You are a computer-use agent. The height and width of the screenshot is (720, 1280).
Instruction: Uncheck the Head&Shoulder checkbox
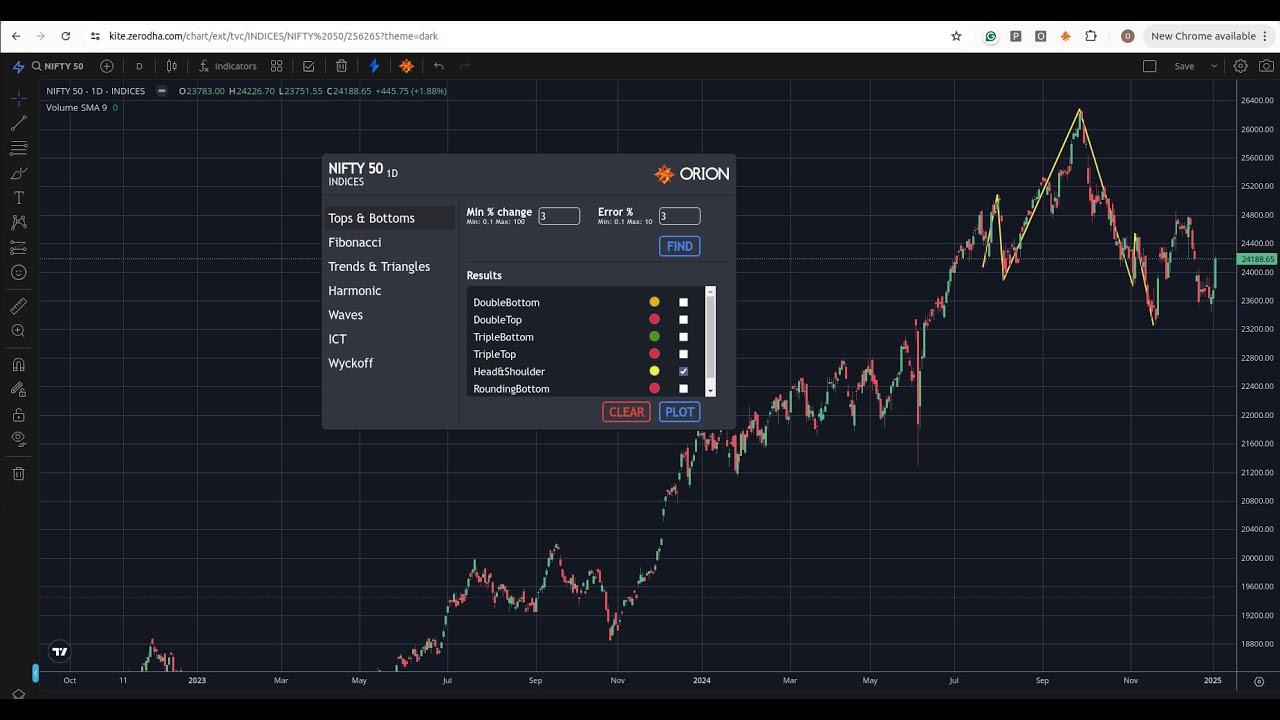click(684, 371)
